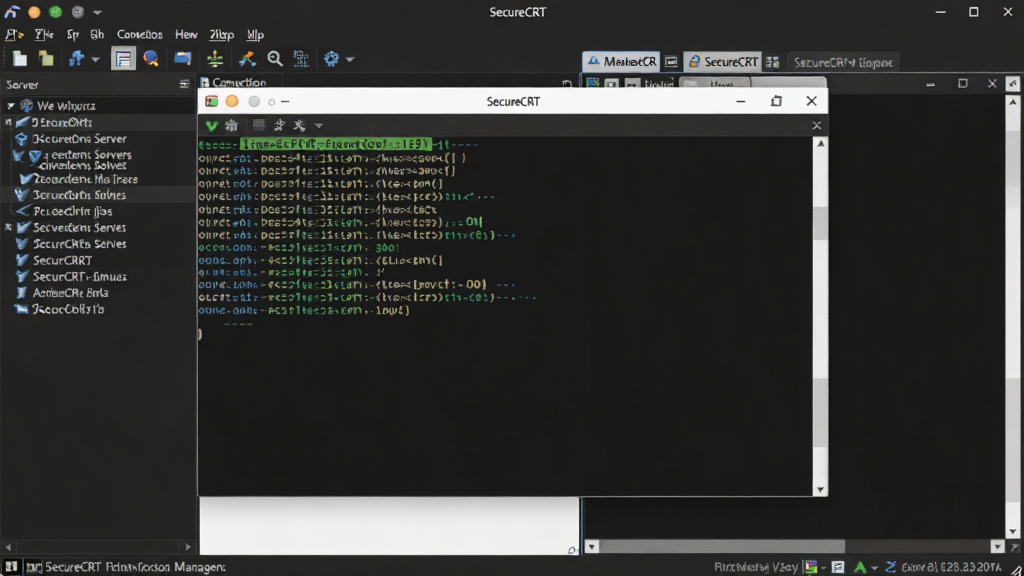Viewport: 1024px width, 576px height.
Task: Select the 'Zeoardenc Ma Trees' tree item
Action: click(86, 179)
